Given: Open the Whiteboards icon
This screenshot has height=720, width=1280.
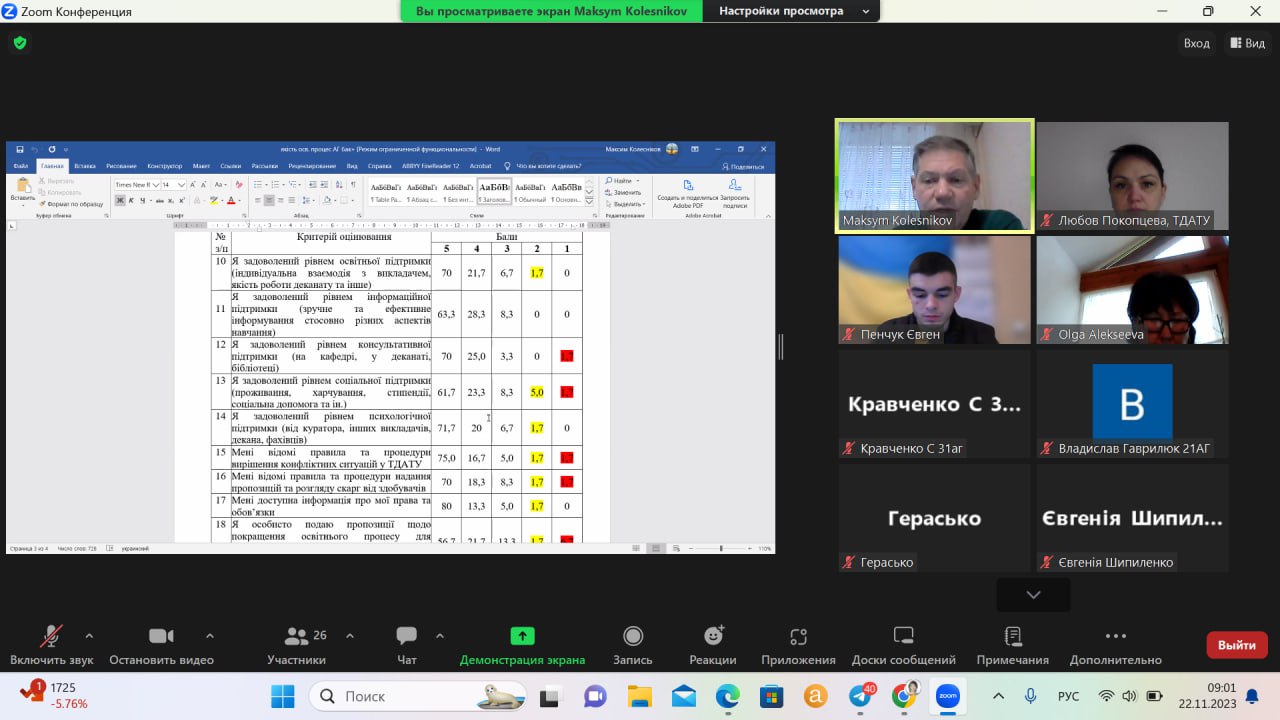Looking at the screenshot, I should click(903, 637).
